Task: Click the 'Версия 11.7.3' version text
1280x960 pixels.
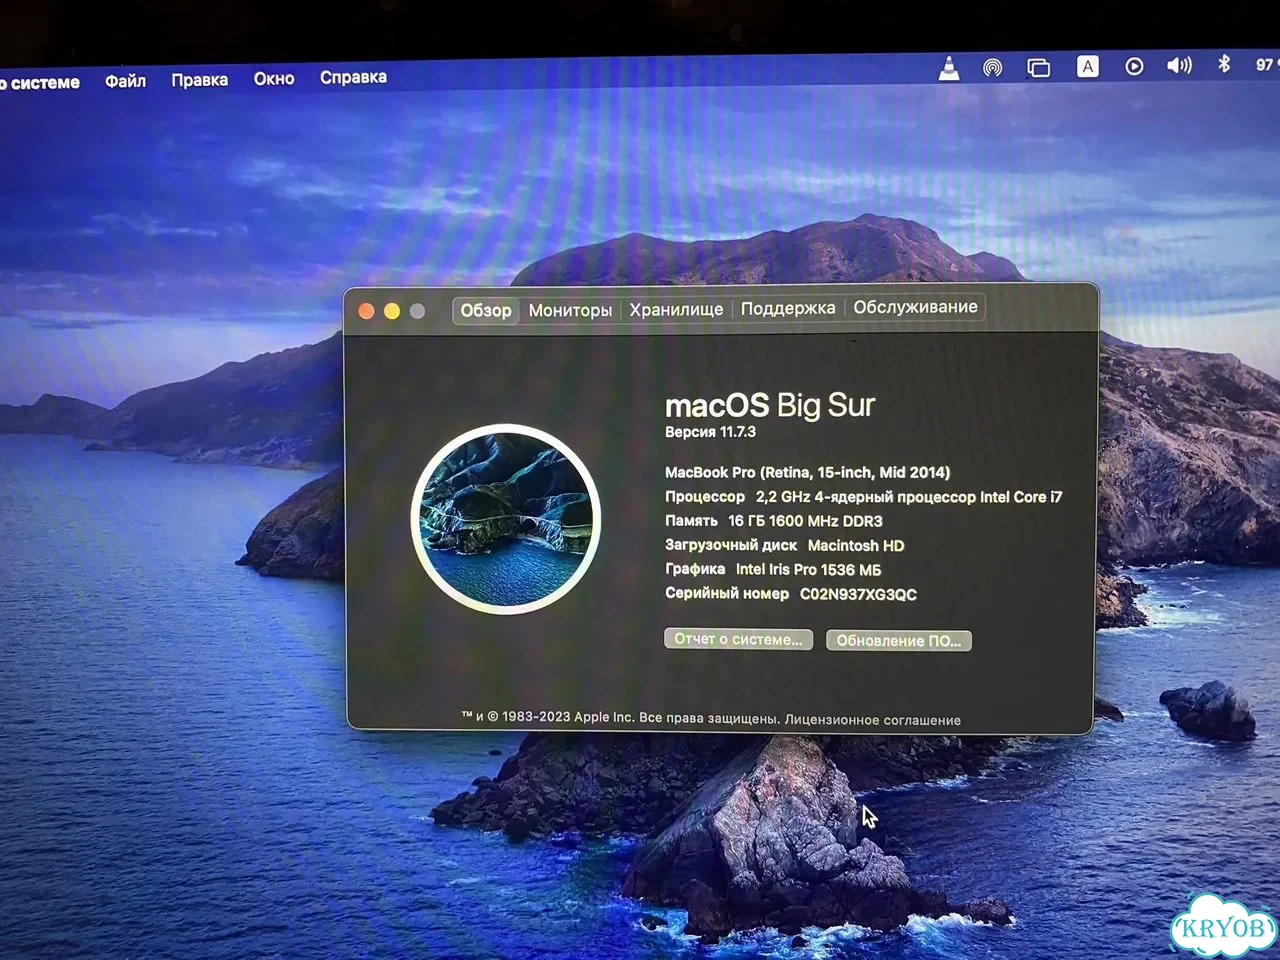Action: (x=710, y=432)
